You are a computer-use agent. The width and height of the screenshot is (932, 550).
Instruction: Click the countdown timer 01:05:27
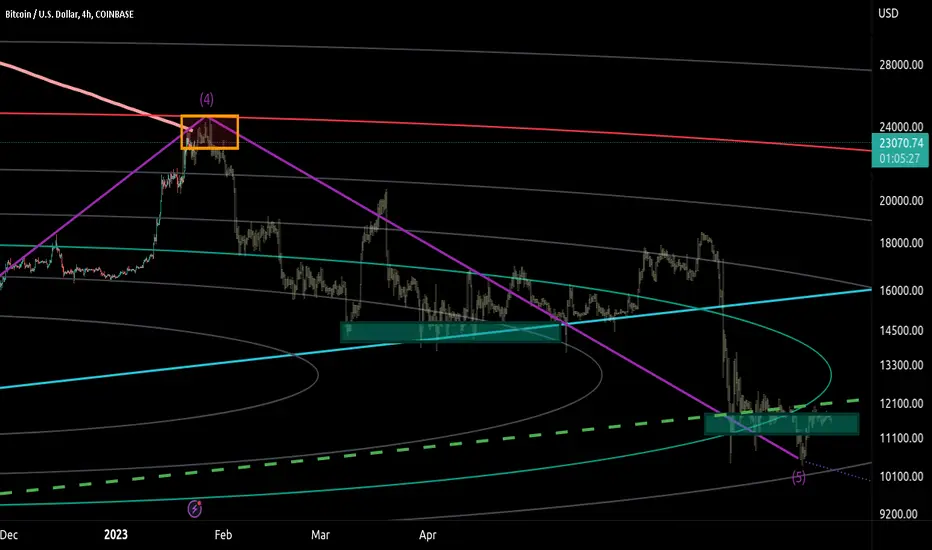pyautogui.click(x=900, y=159)
